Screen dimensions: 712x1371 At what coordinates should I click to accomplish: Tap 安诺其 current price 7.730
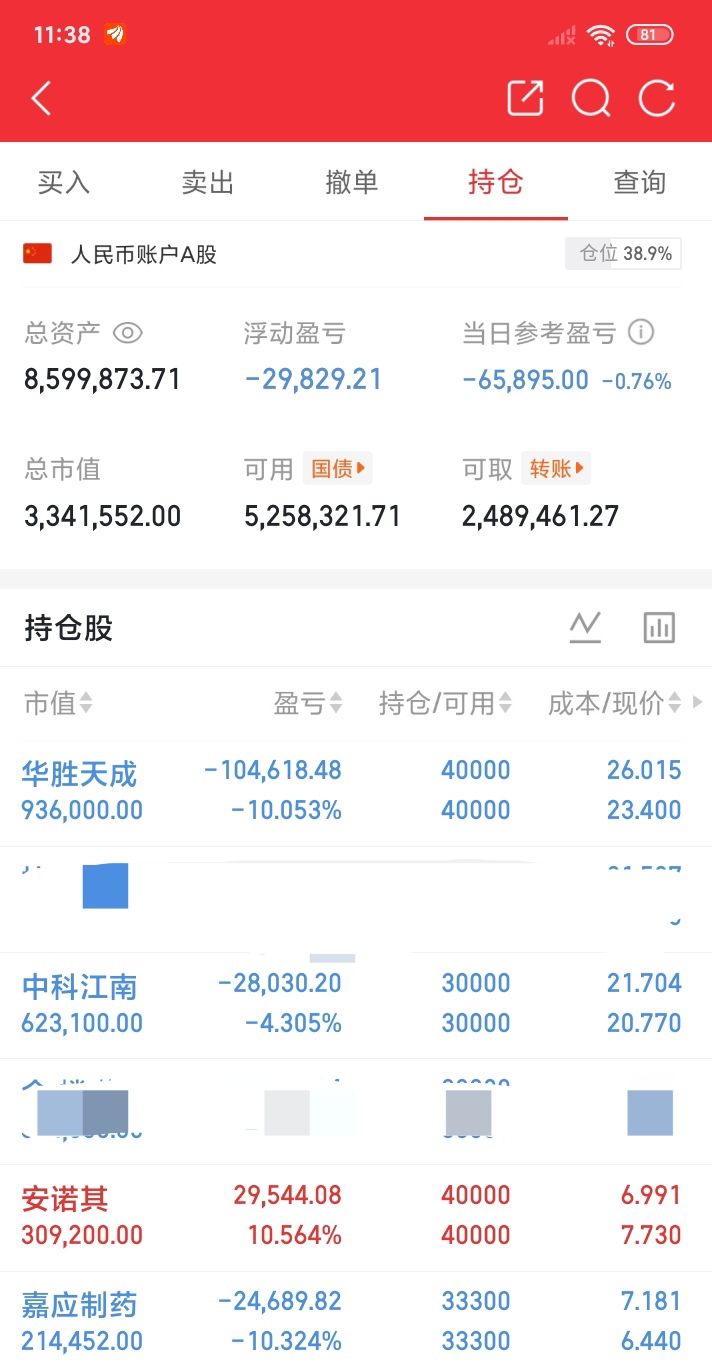coord(651,1235)
